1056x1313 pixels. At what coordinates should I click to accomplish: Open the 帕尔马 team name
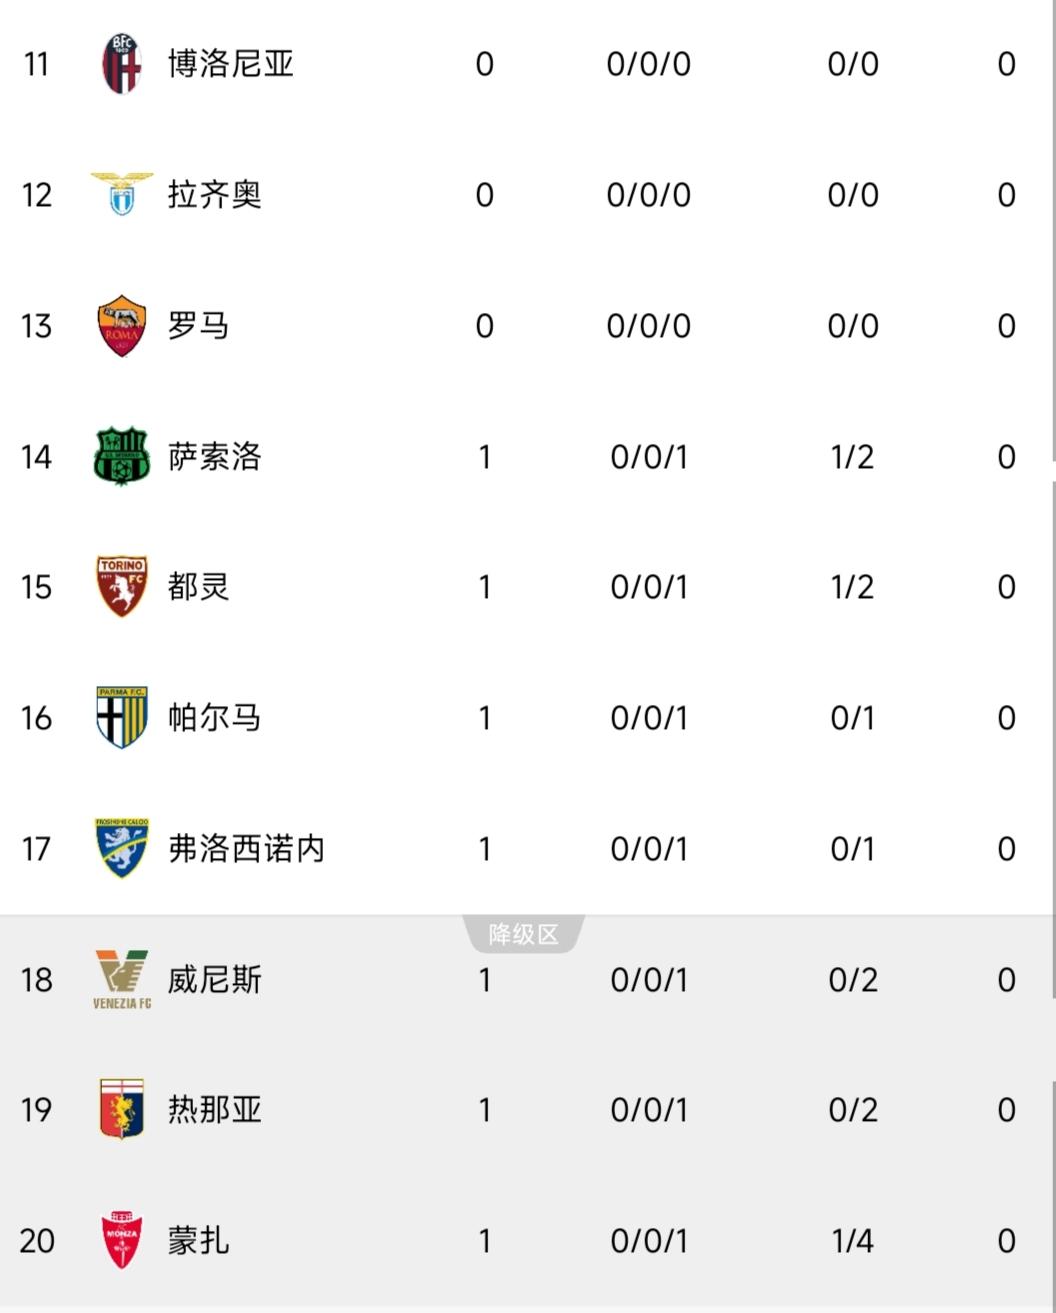click(214, 717)
